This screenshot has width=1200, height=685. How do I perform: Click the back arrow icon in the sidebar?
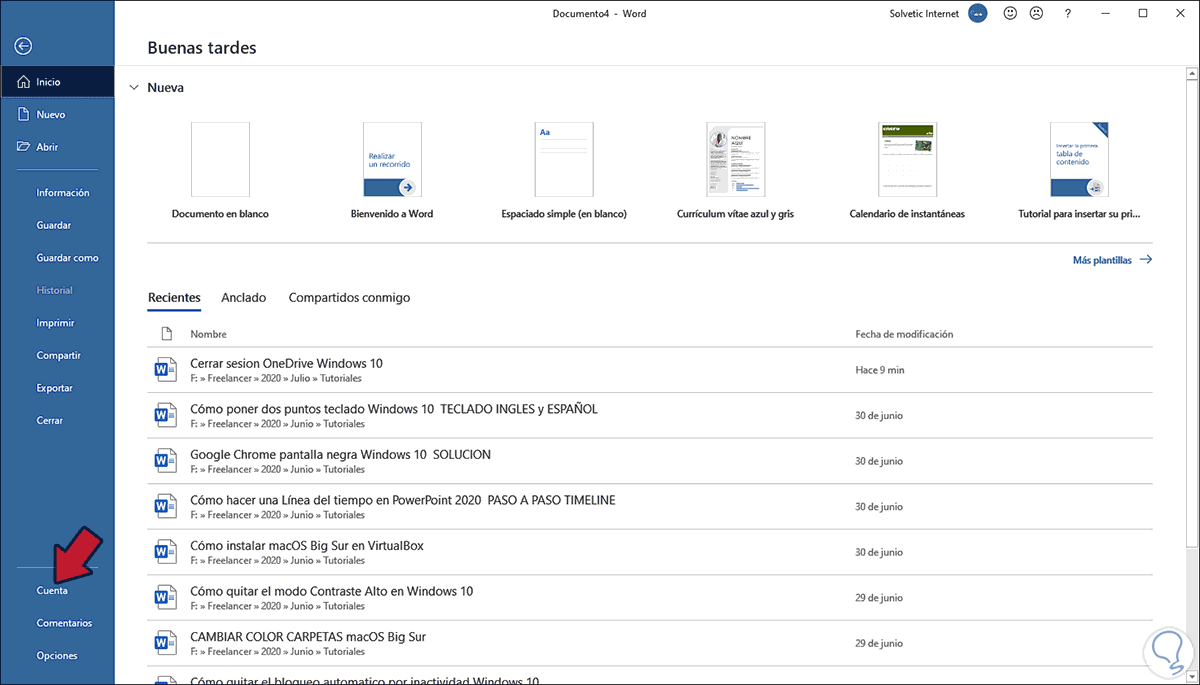[x=24, y=46]
